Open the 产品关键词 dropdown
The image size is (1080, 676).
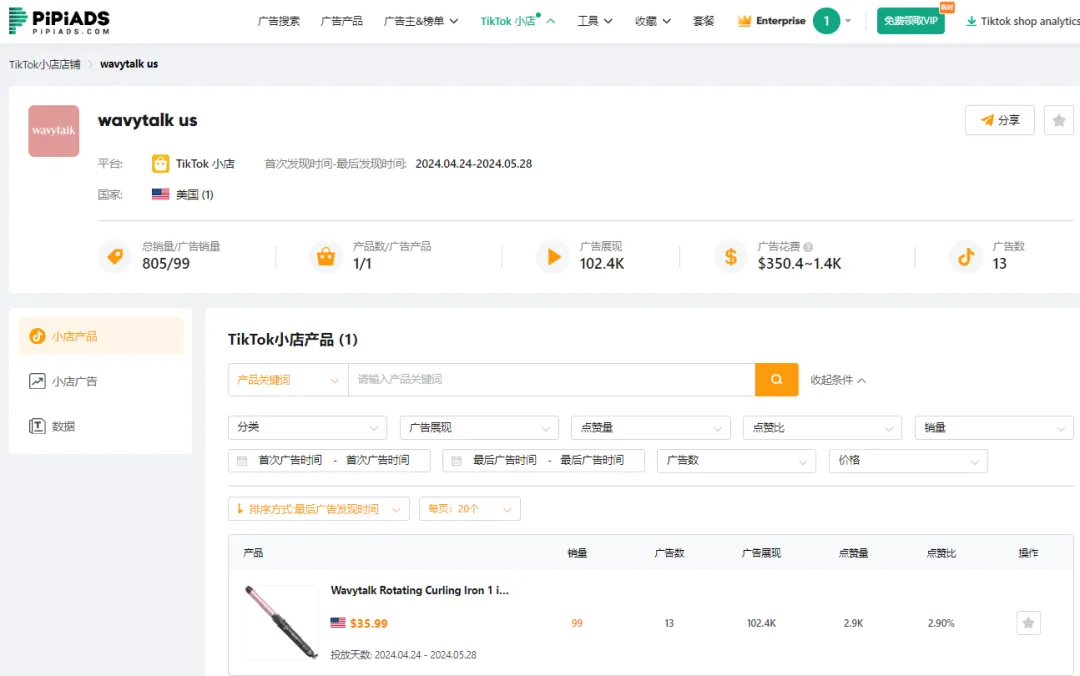coord(288,380)
